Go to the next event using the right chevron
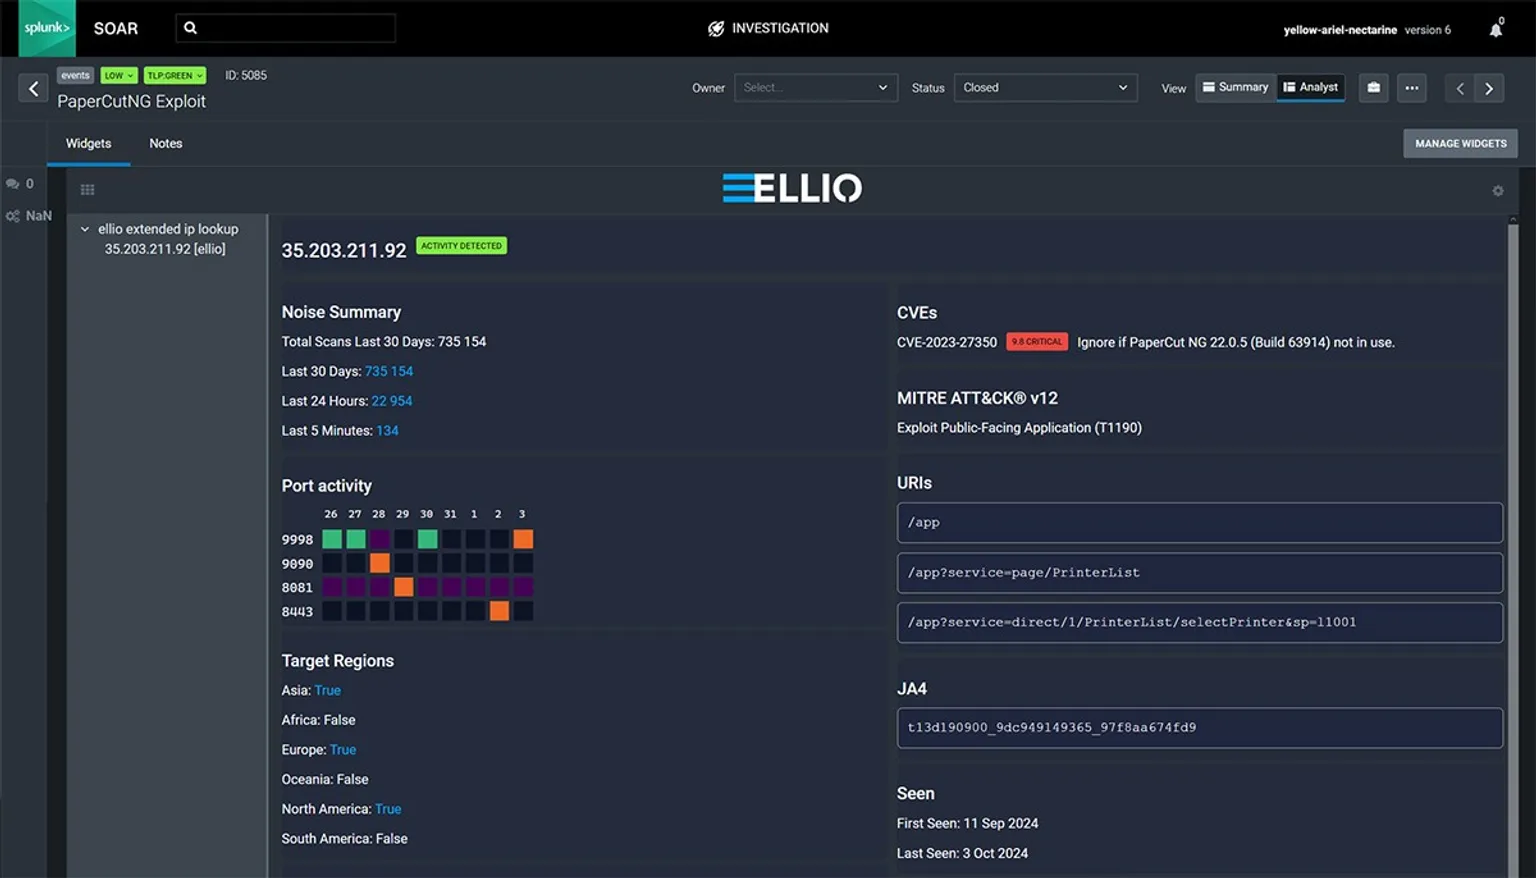 point(1489,88)
